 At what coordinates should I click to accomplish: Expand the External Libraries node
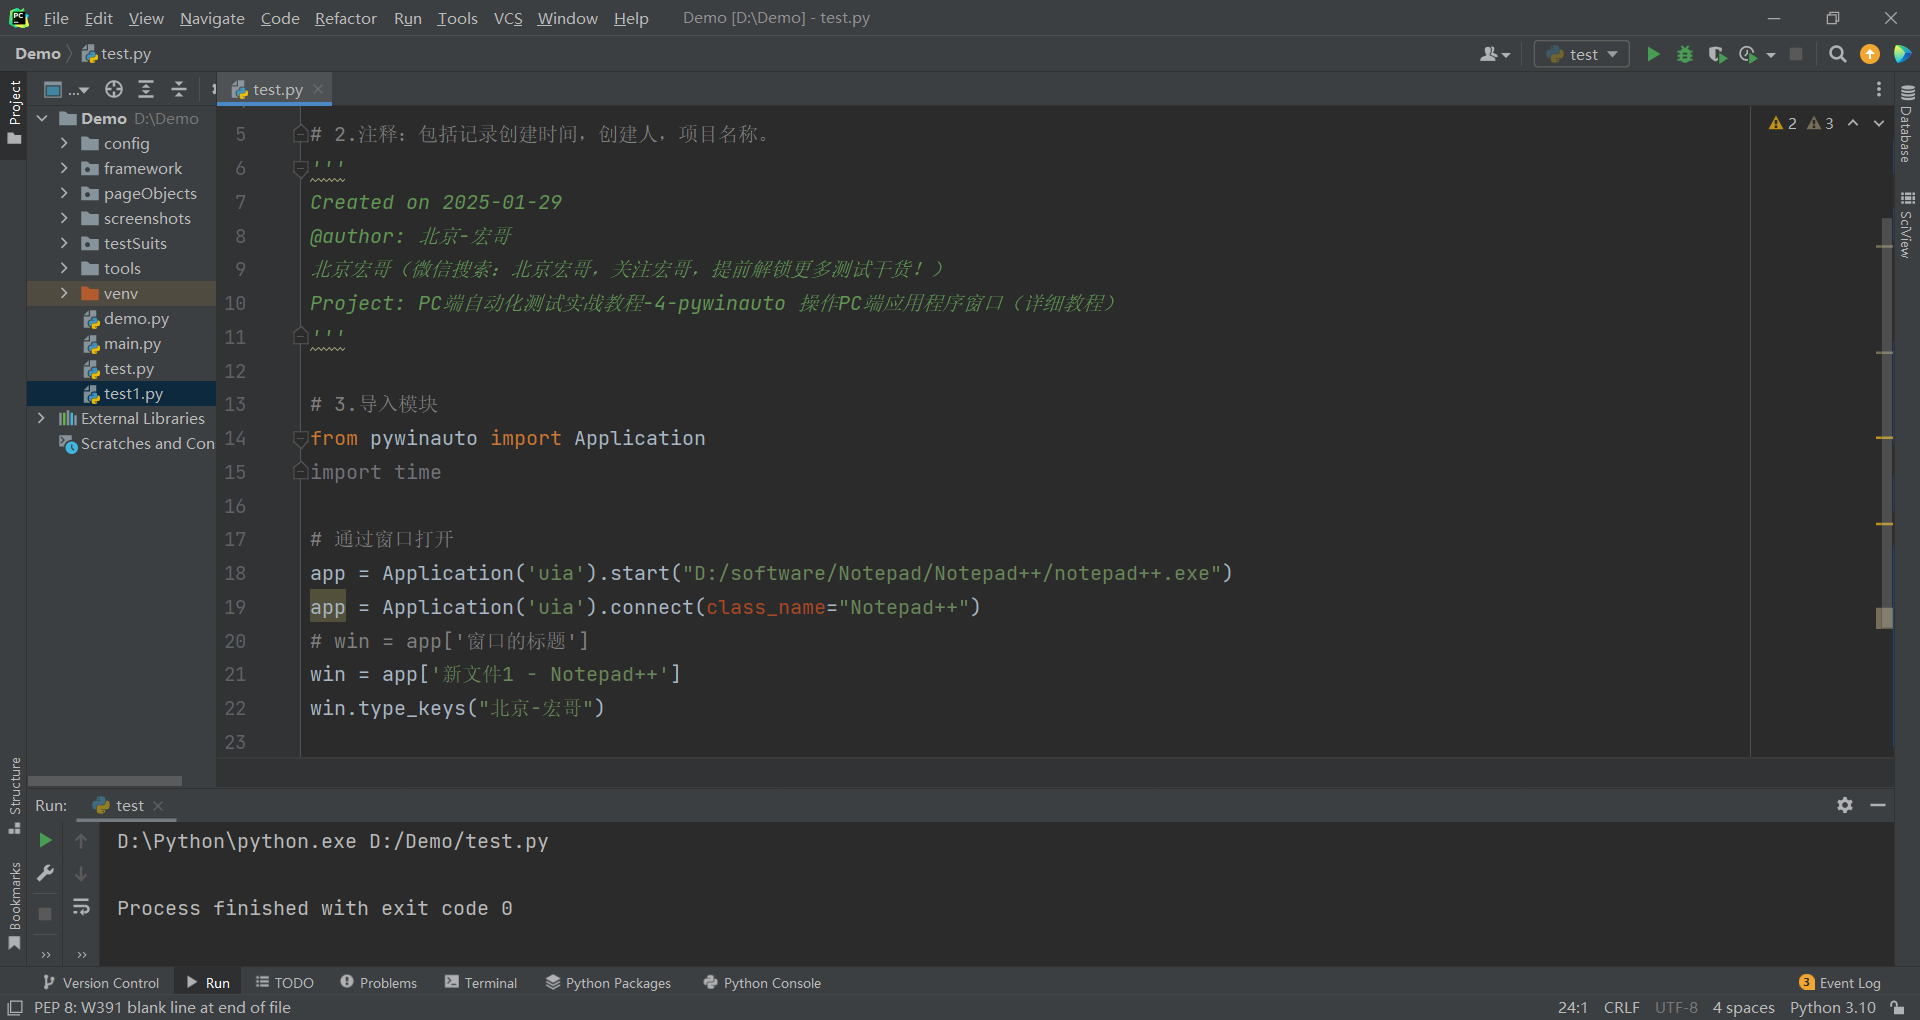point(41,418)
